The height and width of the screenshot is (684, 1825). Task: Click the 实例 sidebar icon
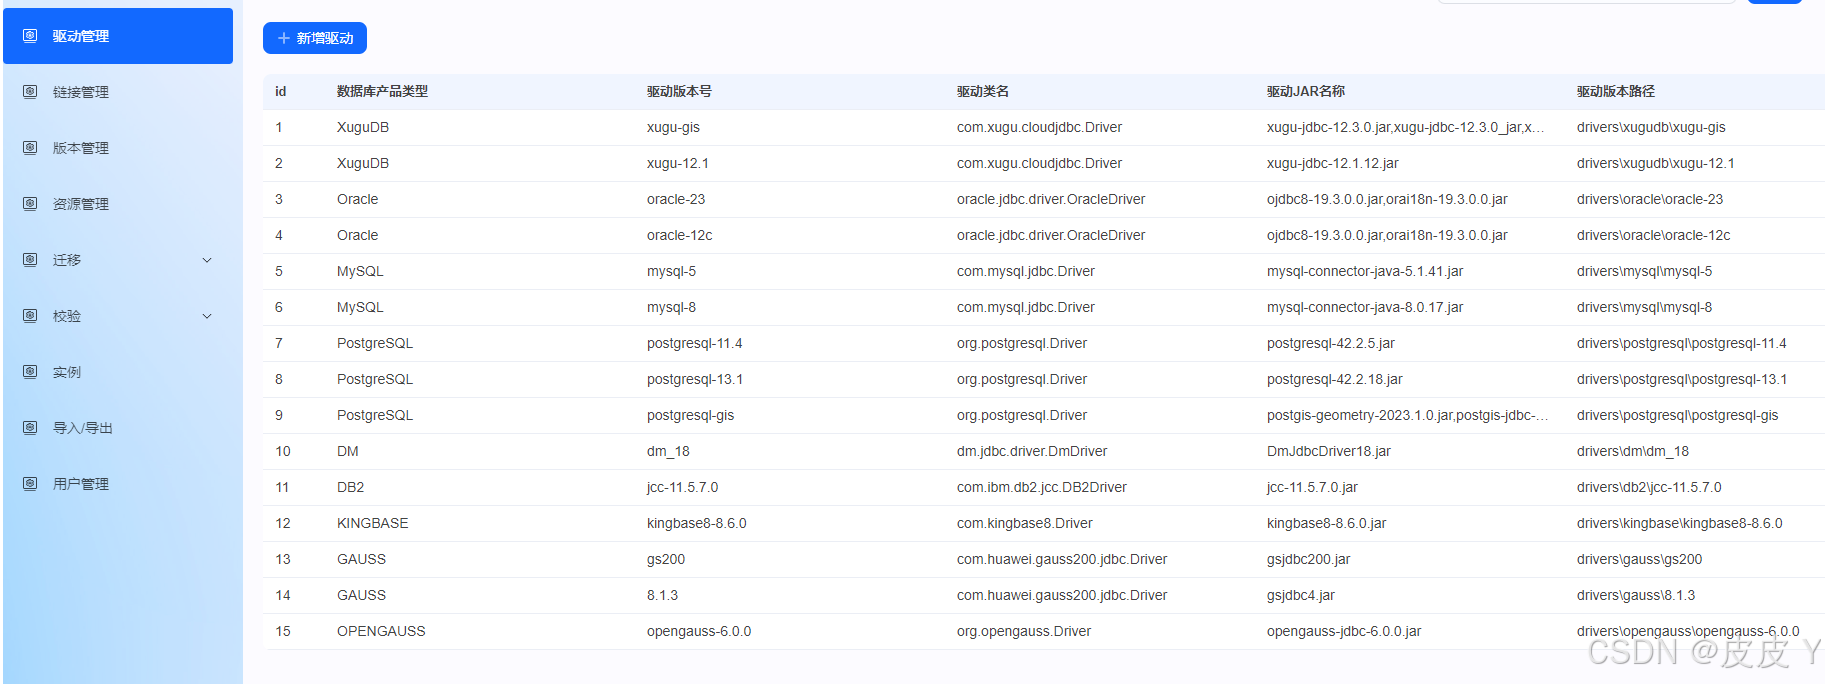click(30, 372)
